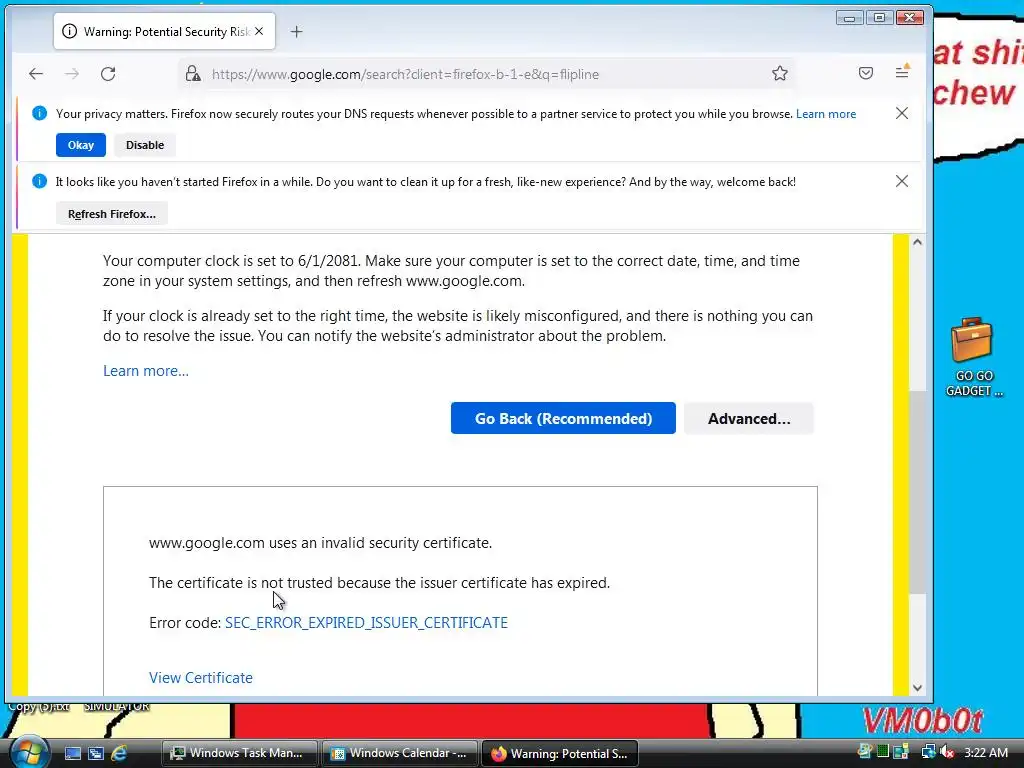
Task: Click text about issuer certificate has expired
Action: (x=379, y=583)
